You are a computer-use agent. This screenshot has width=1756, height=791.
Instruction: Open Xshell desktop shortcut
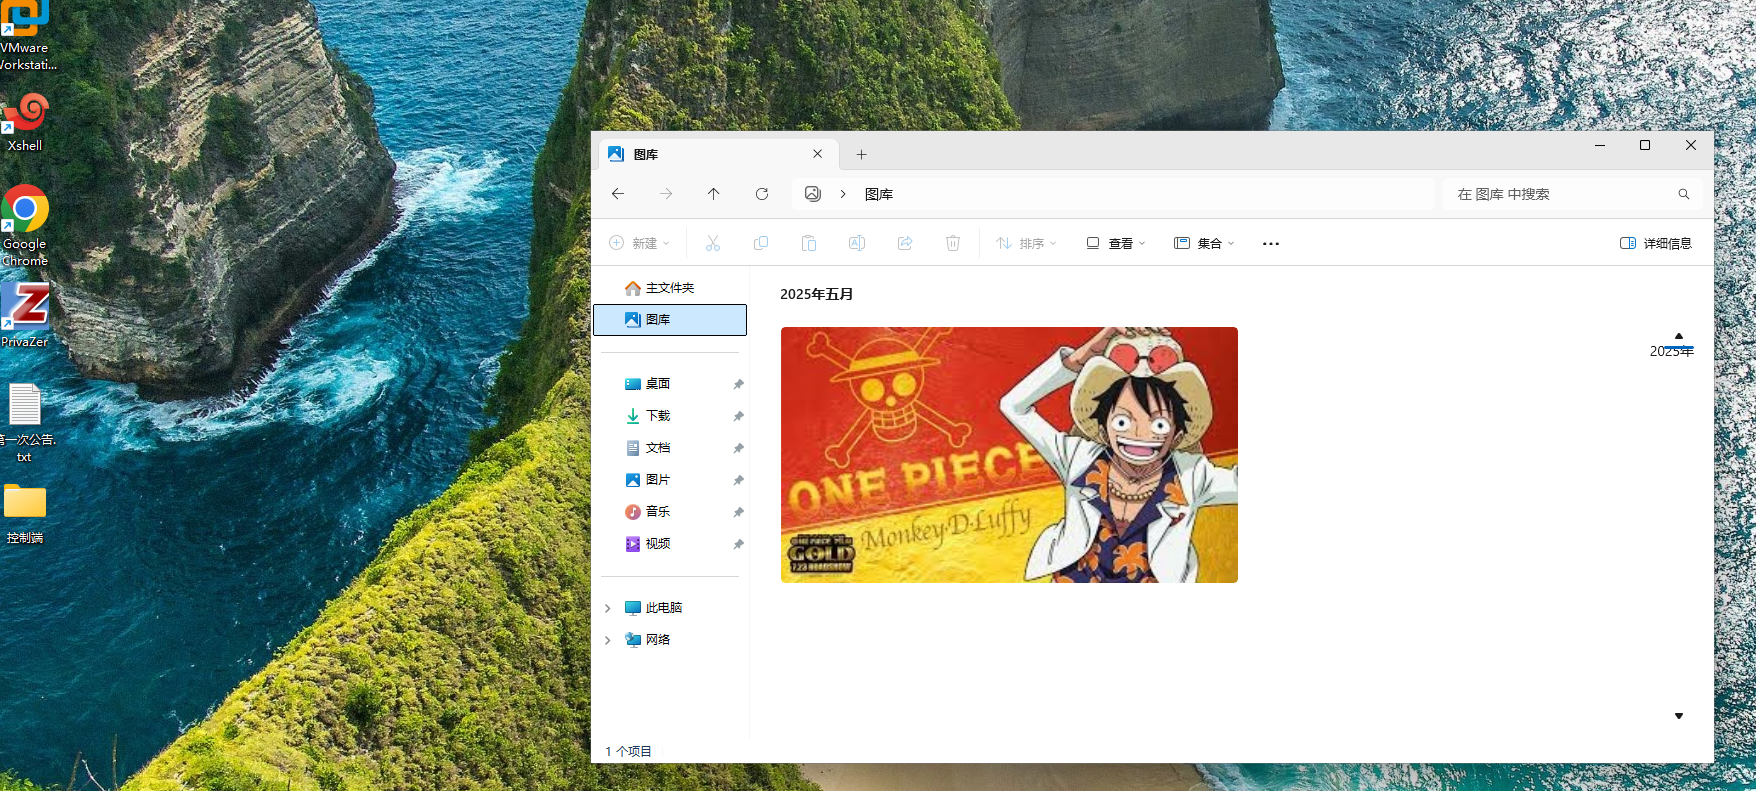25,122
